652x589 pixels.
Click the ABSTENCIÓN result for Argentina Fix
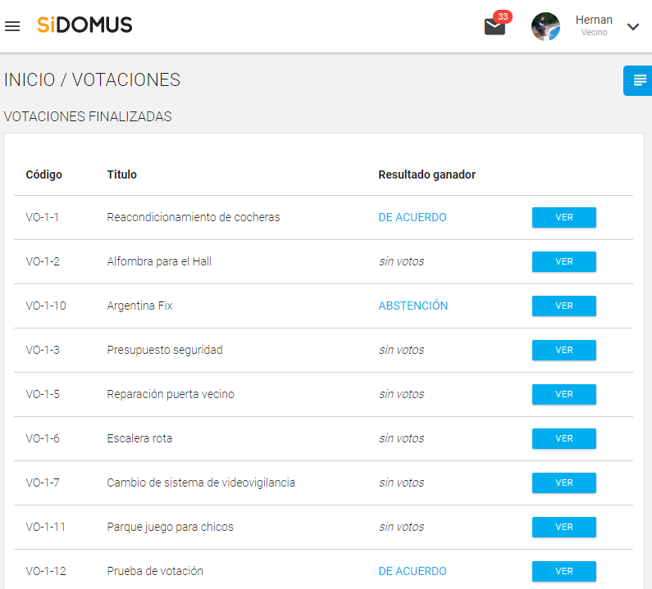pos(413,306)
